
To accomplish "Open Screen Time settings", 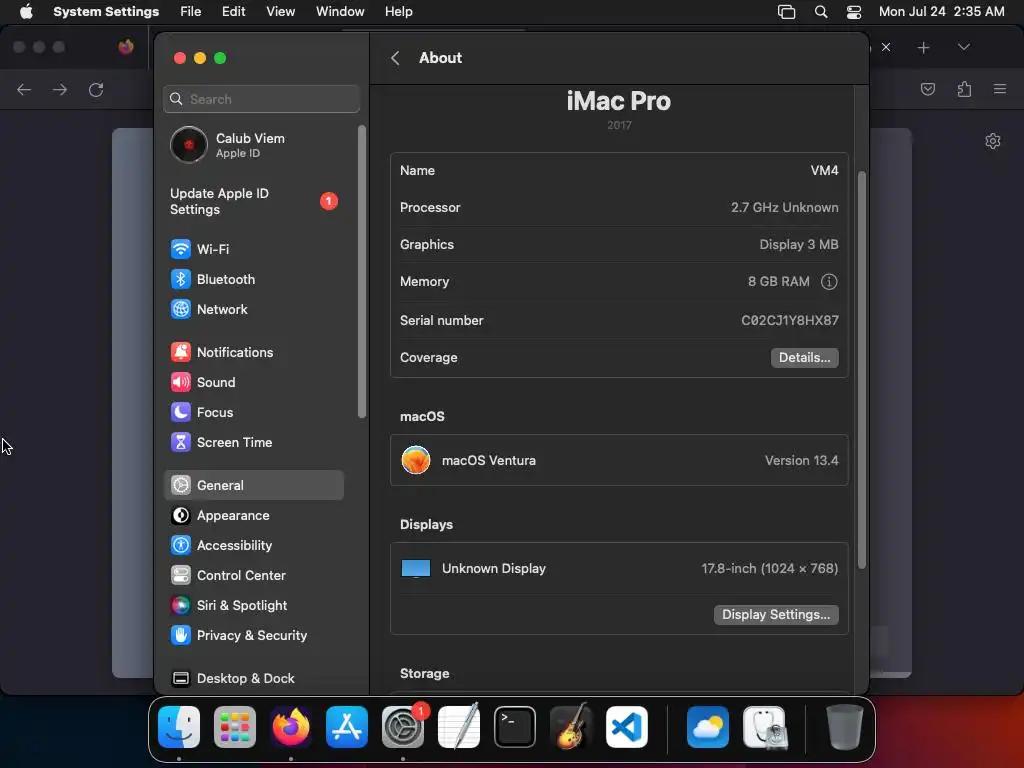I will 253,442.
